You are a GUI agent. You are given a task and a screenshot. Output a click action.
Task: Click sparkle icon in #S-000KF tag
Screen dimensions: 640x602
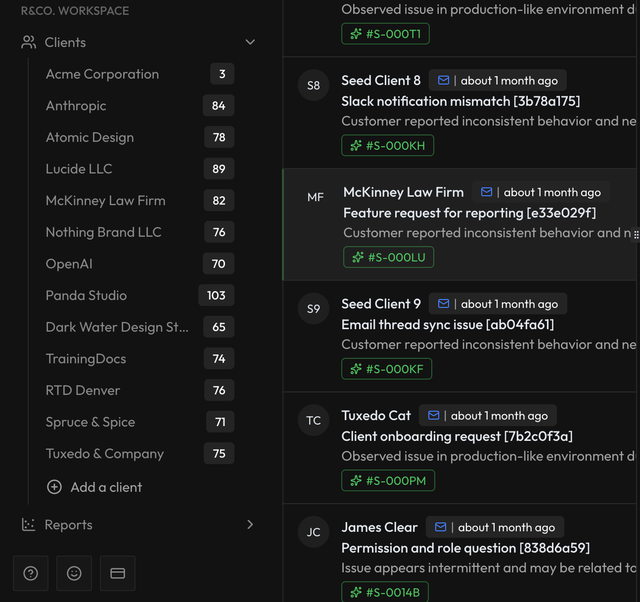(356, 369)
